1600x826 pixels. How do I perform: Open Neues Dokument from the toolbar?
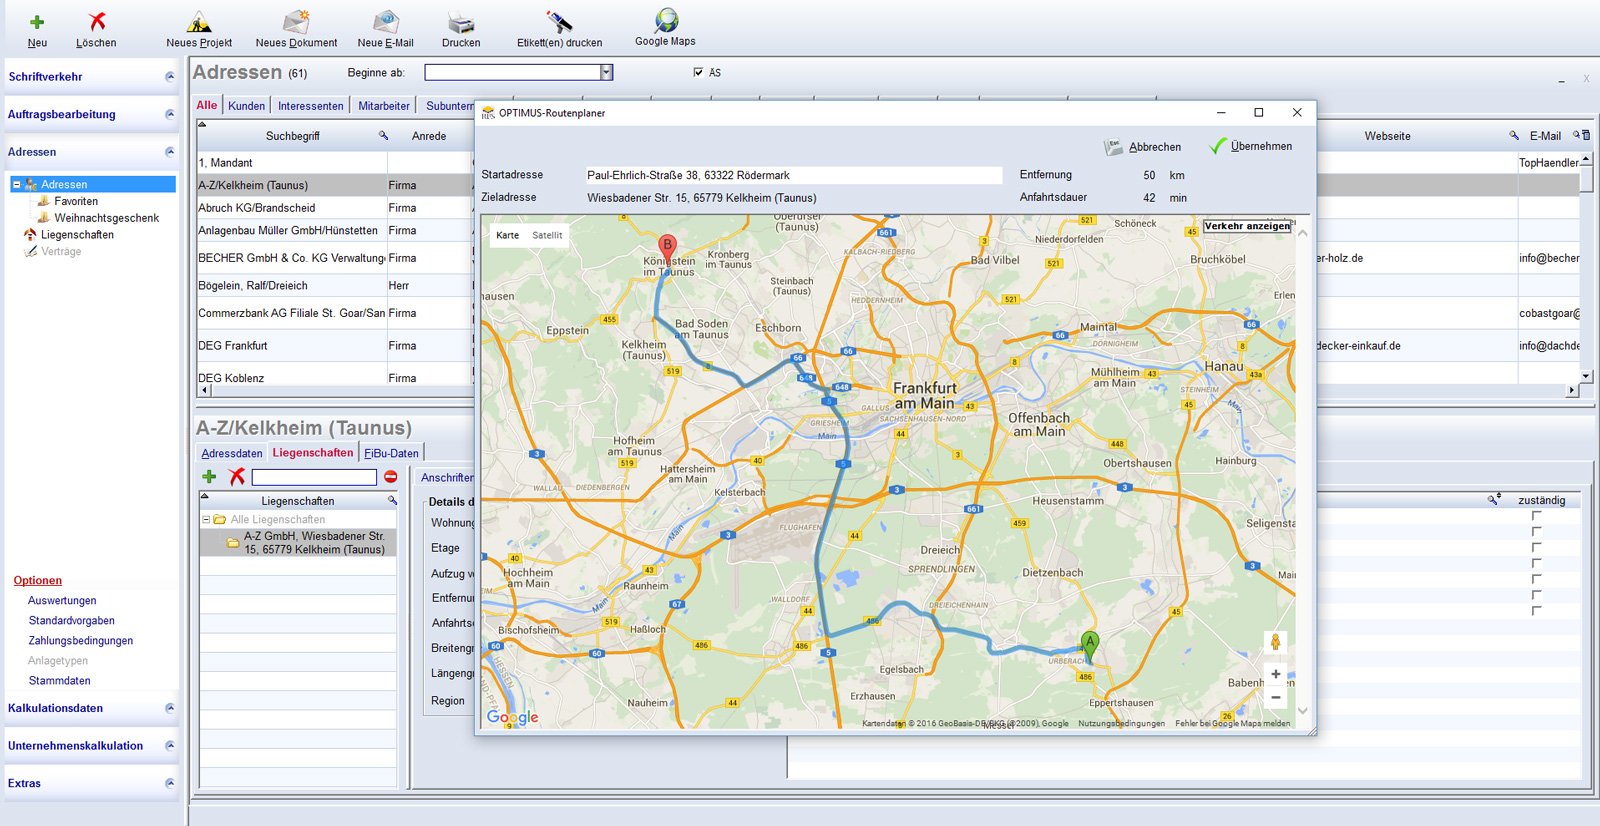[x=296, y=29]
